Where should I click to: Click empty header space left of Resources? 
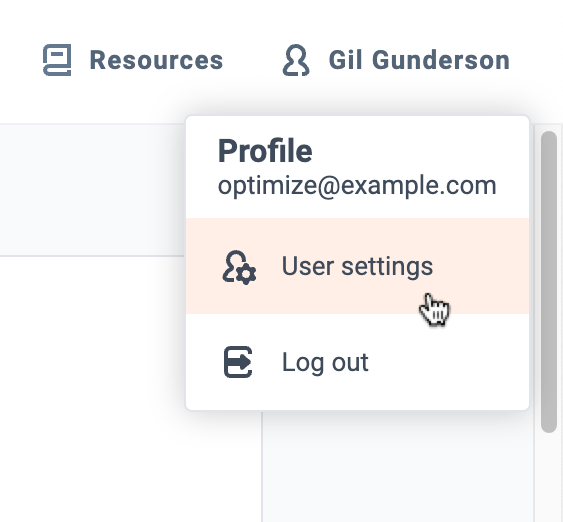(20, 60)
